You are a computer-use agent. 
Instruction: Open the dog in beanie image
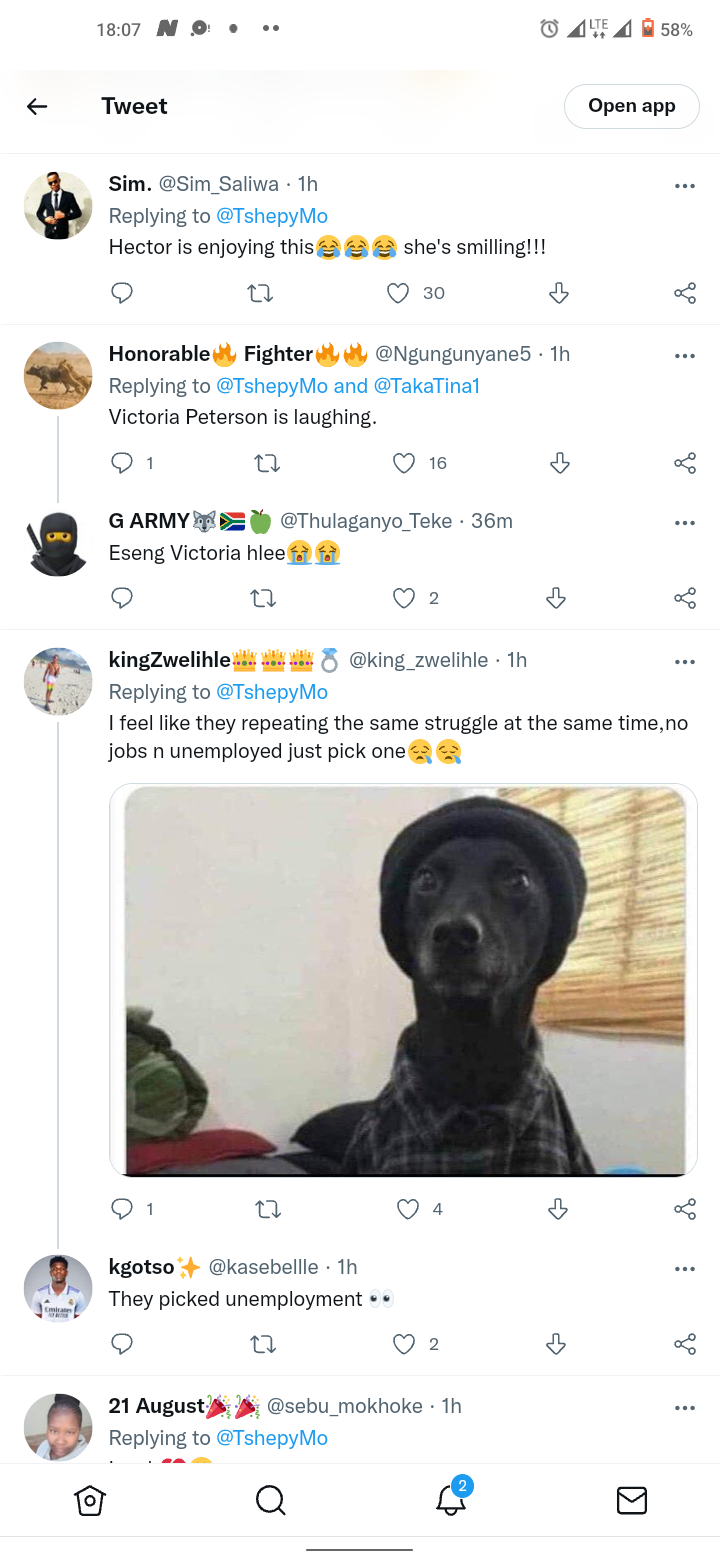tap(403, 980)
